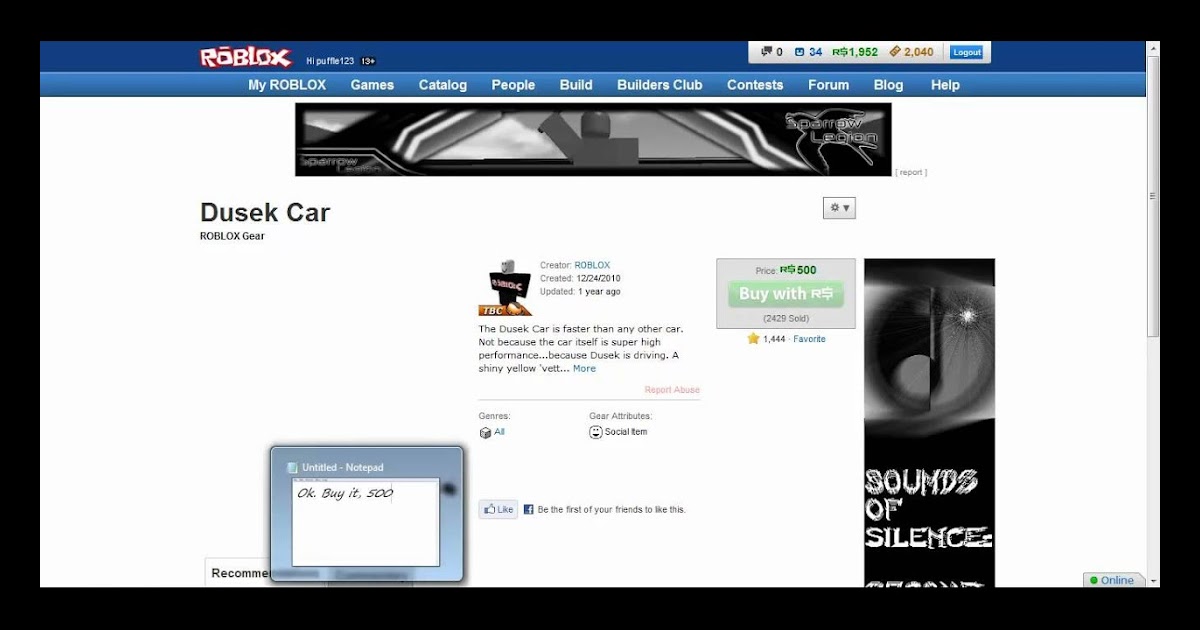Open the Blog page
Viewport: 1200px width, 630px height.
click(x=888, y=85)
